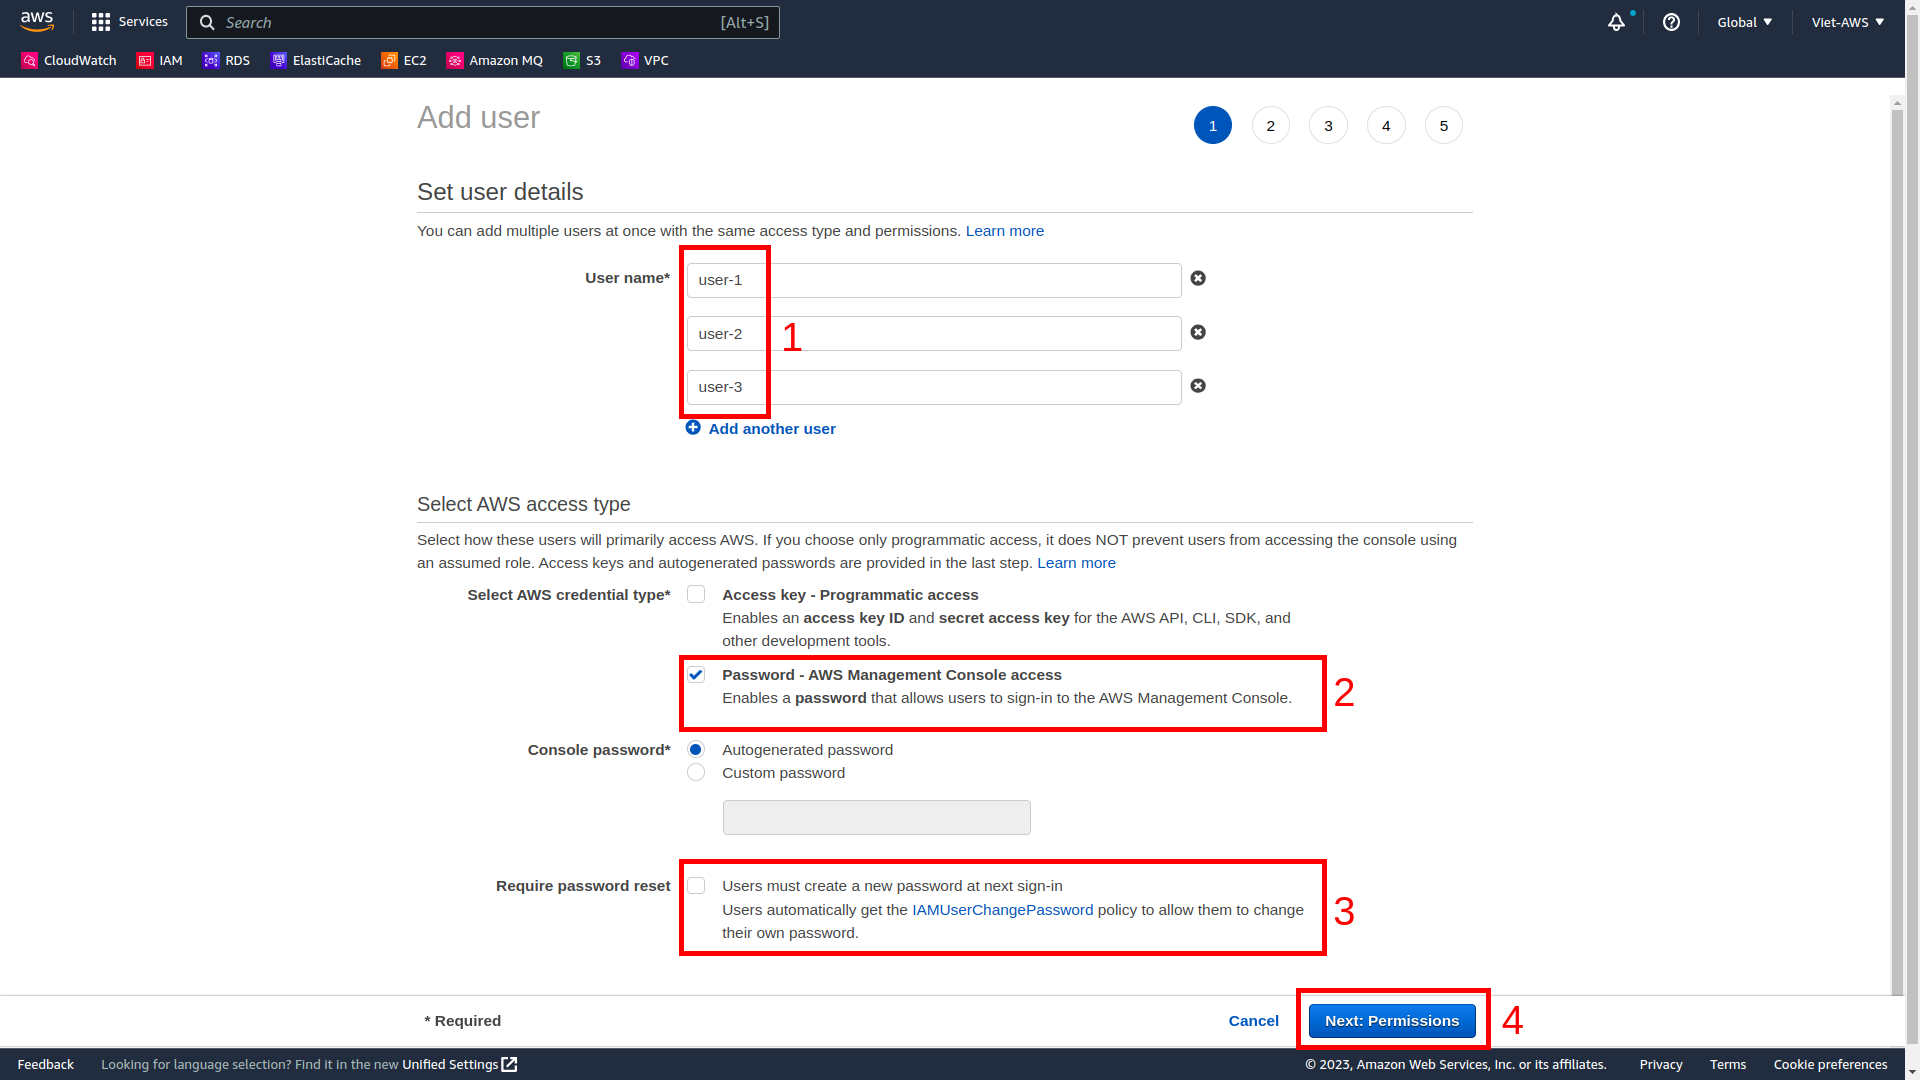Open ElastiCache from favorites bar

(x=316, y=61)
